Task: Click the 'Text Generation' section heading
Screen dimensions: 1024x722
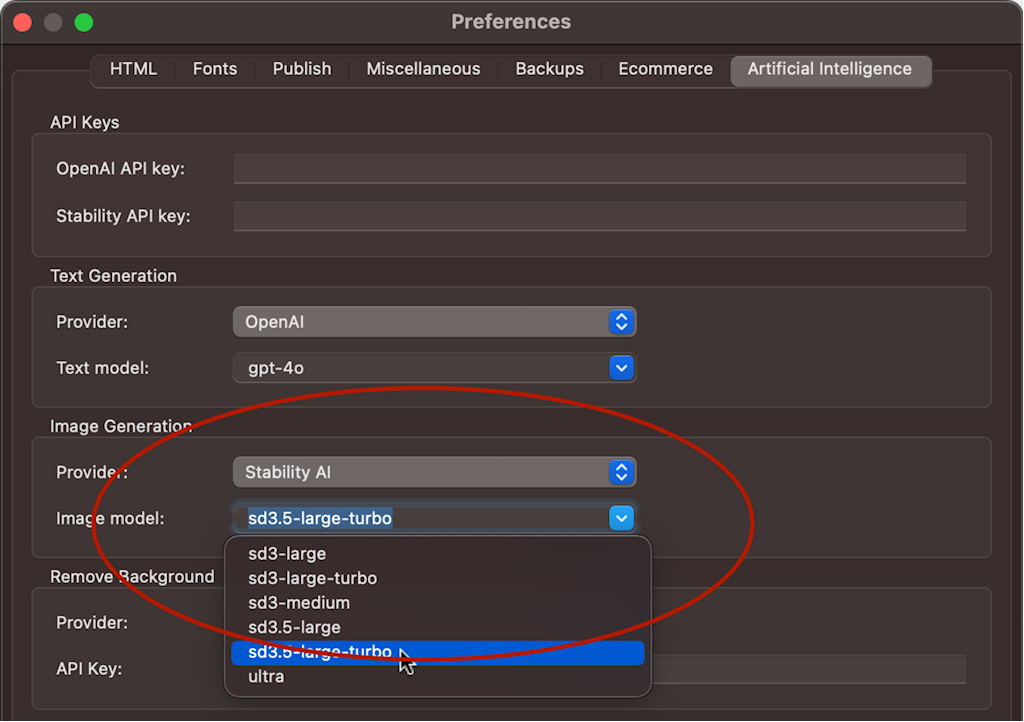Action: (114, 276)
